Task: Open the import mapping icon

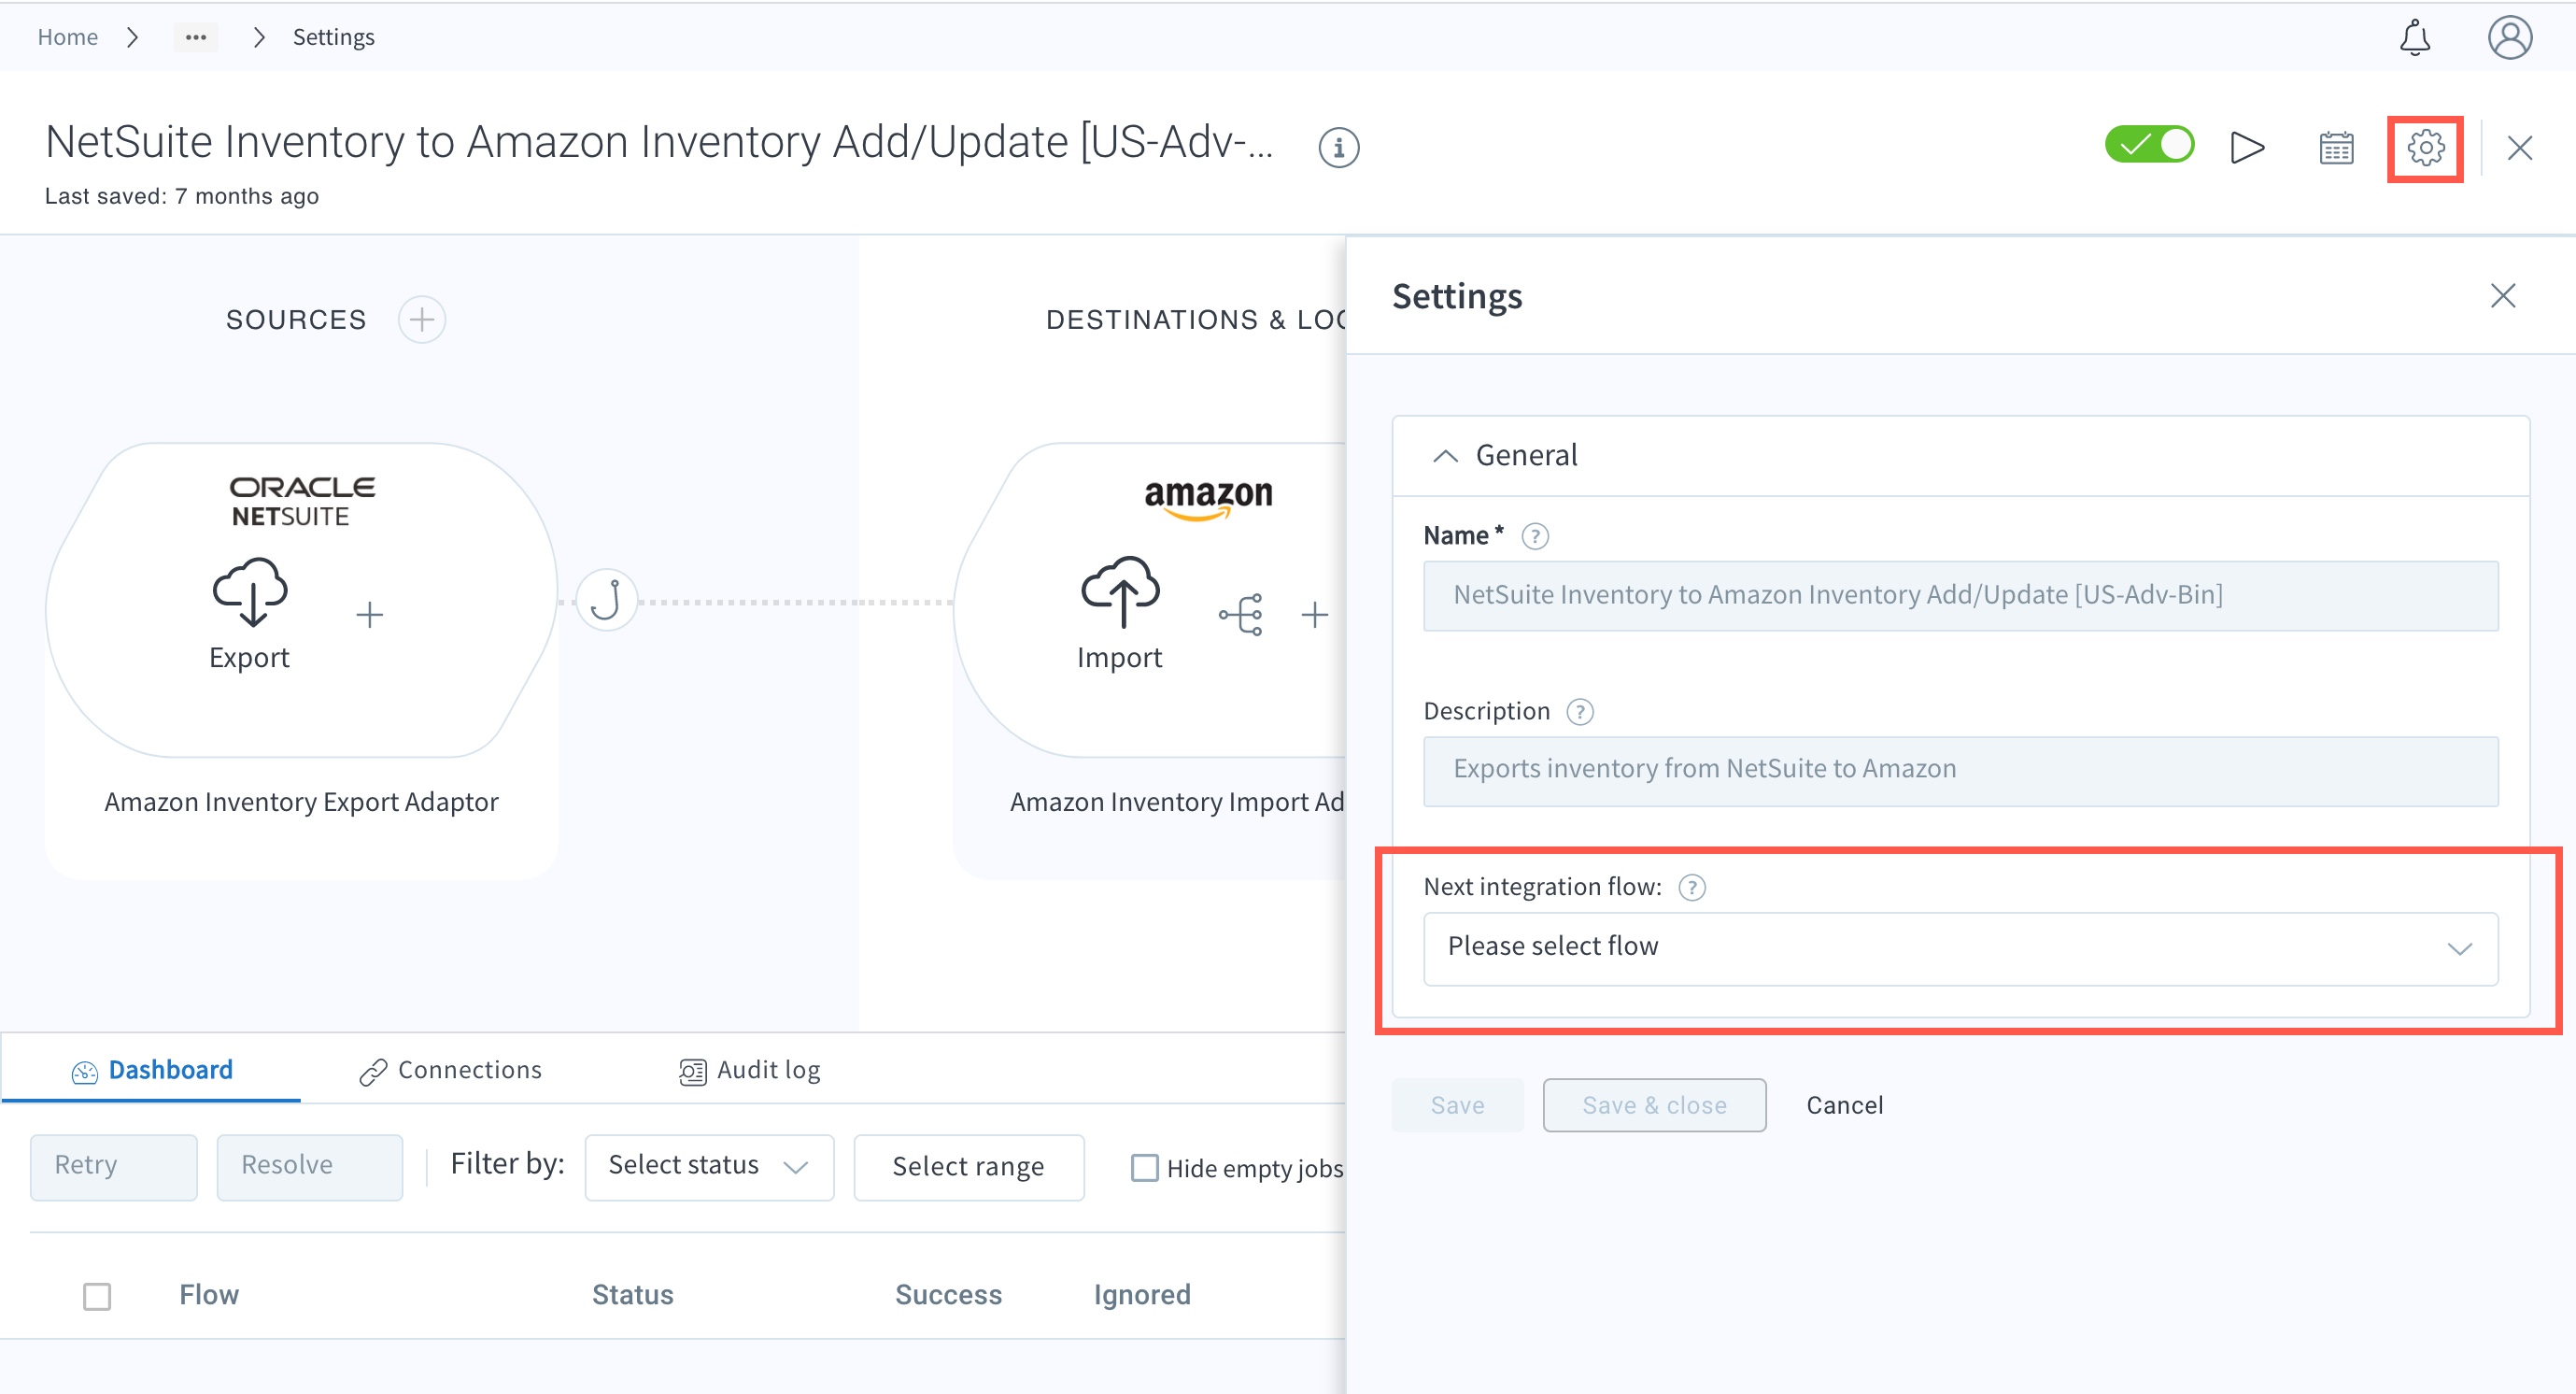Action: tap(1241, 614)
